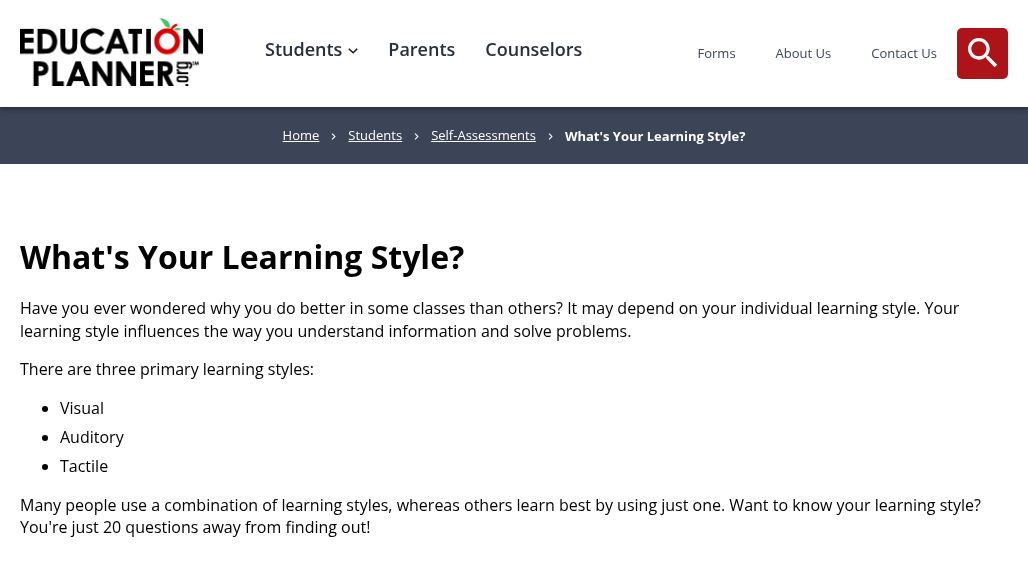Navigate to the Self-Assessments breadcrumb
Screen dimensions: 1028x578
click(483, 136)
